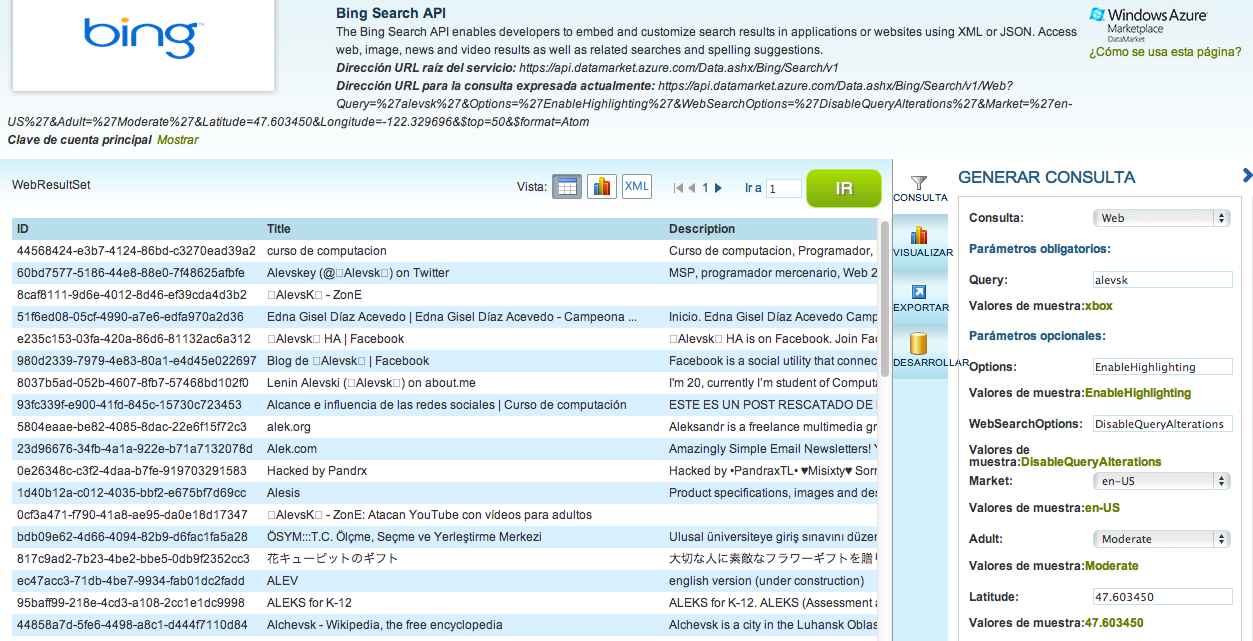Image resolution: width=1253 pixels, height=641 pixels.
Task: Collapse the Generar Consulta panel
Action: 1246,176
